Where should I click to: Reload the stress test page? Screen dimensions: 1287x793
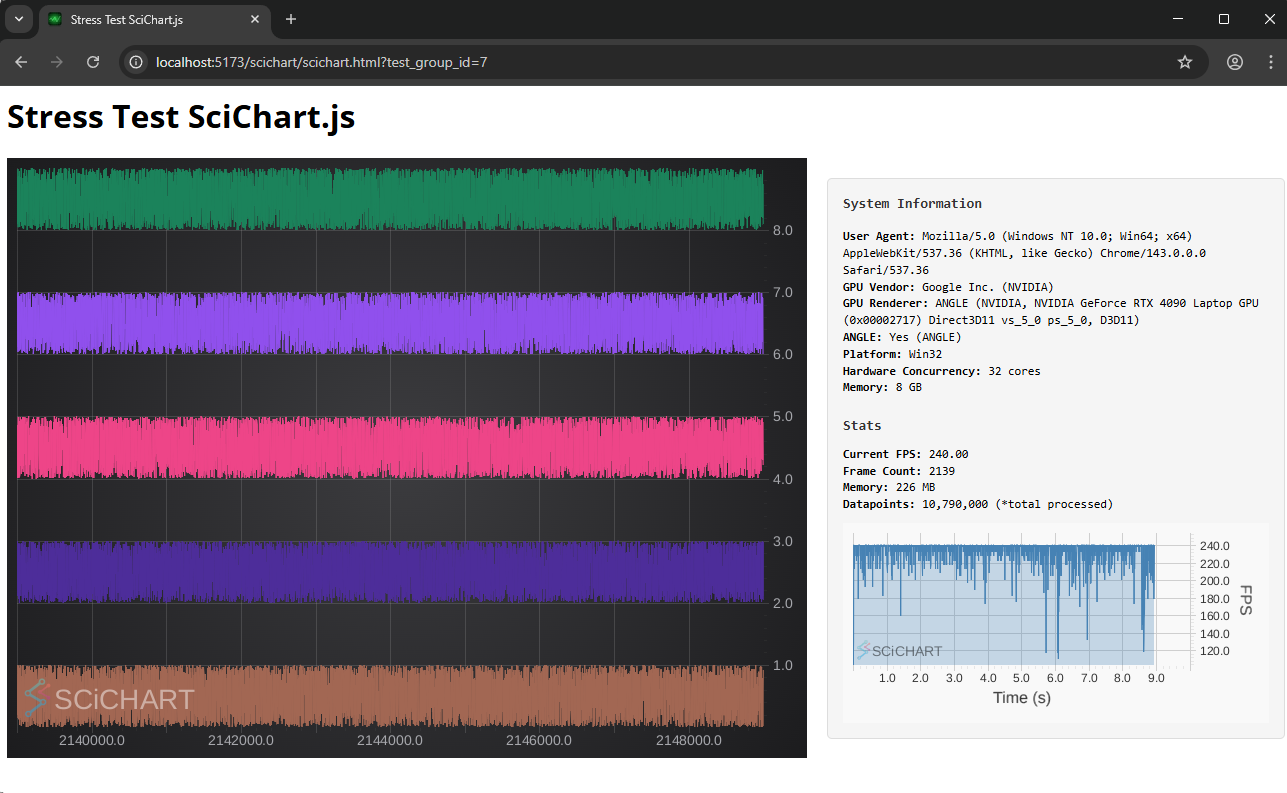[x=93, y=62]
